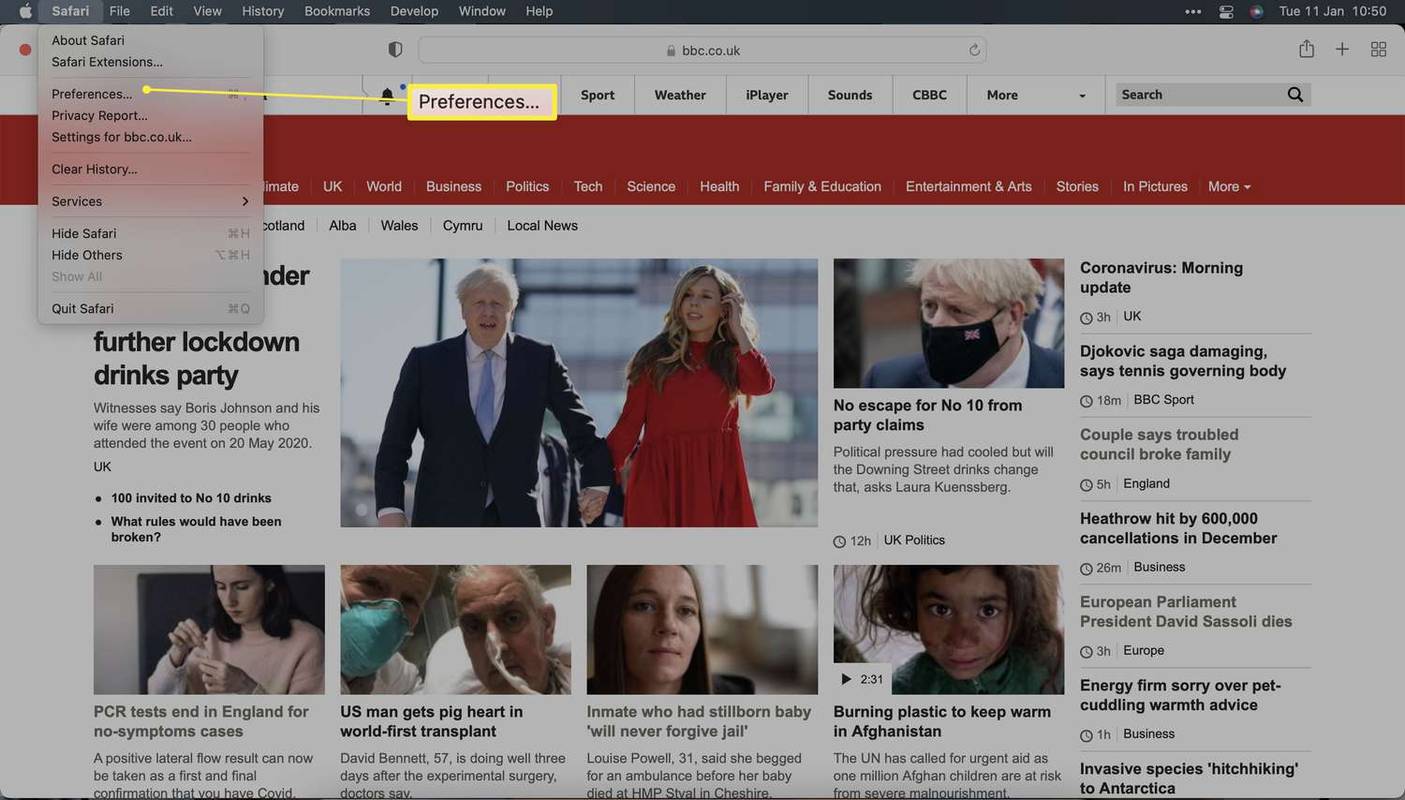Image resolution: width=1405 pixels, height=800 pixels.
Task: Open the Entertainment & Arts section
Action: 969,187
